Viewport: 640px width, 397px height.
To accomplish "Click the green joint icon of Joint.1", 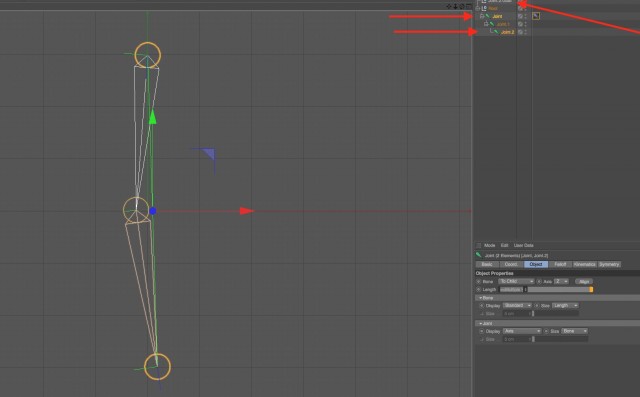I will (x=492, y=24).
